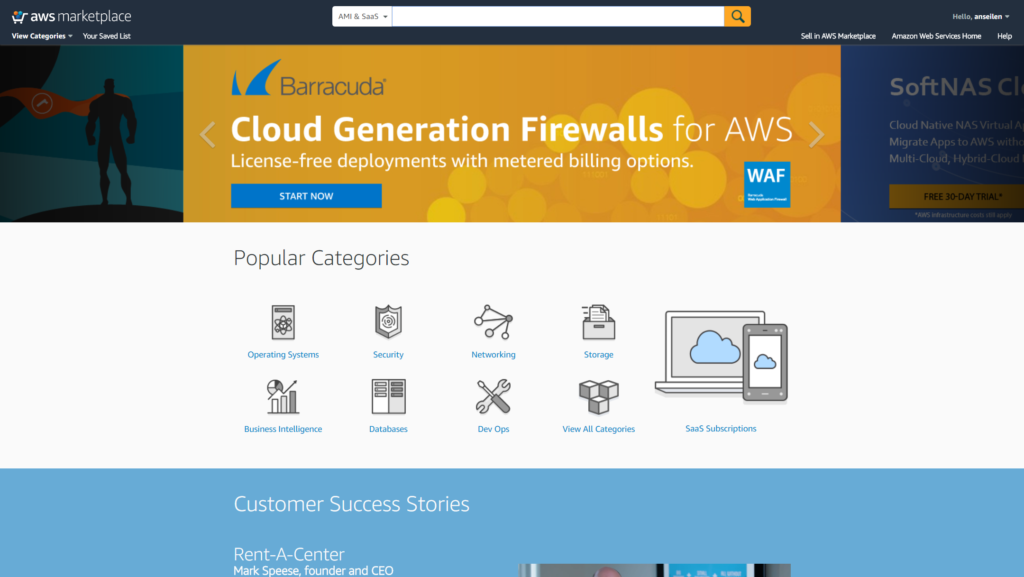Viewport: 1024px width, 577px height.
Task: Open the Help menu item
Action: 1004,36
